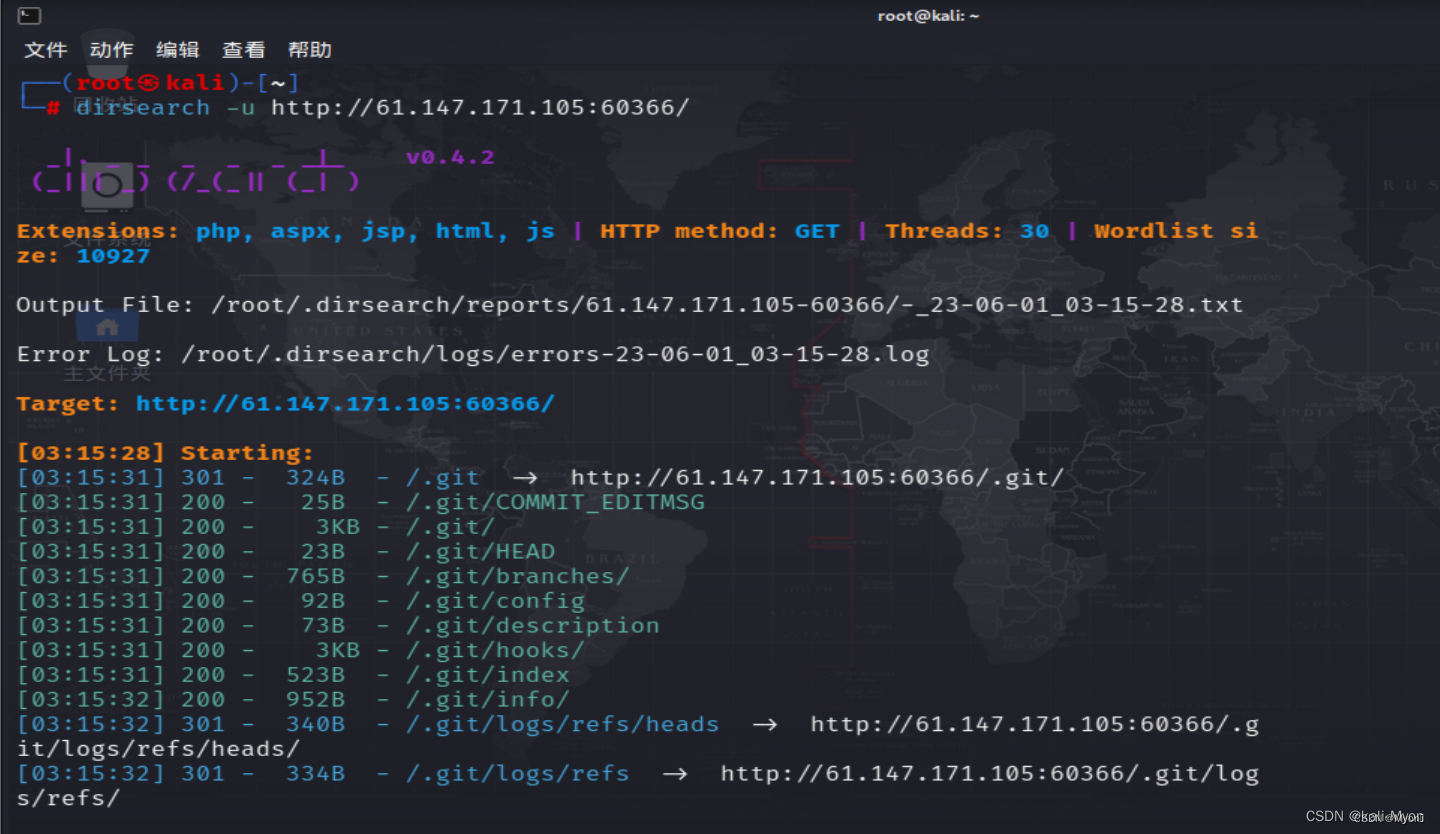Click the /.git redirect URL
Screen dimensions: 1440x834
pos(817,477)
